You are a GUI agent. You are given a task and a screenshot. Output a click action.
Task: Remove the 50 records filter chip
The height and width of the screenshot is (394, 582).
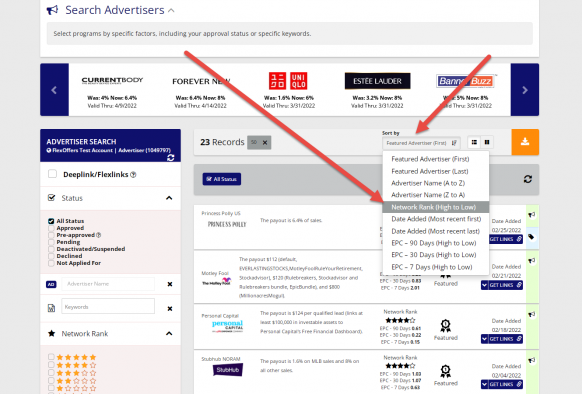click(265, 143)
